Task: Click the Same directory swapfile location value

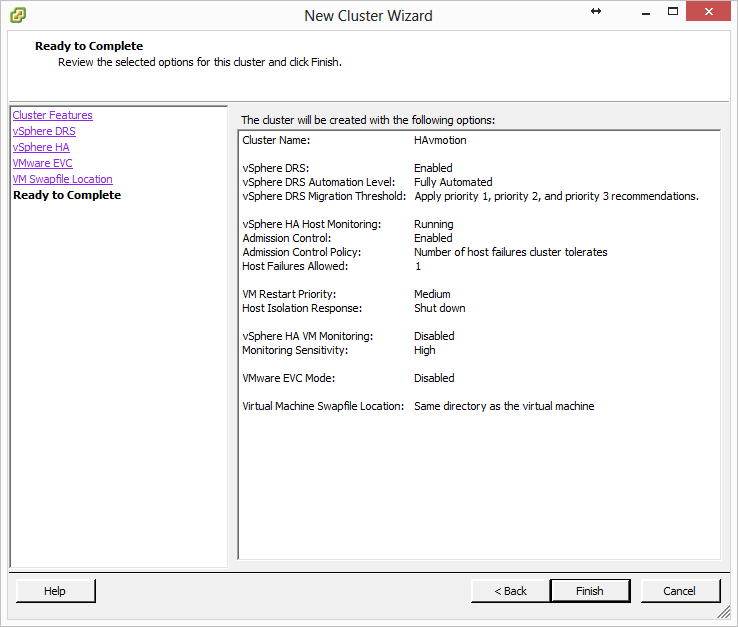Action: 504,406
